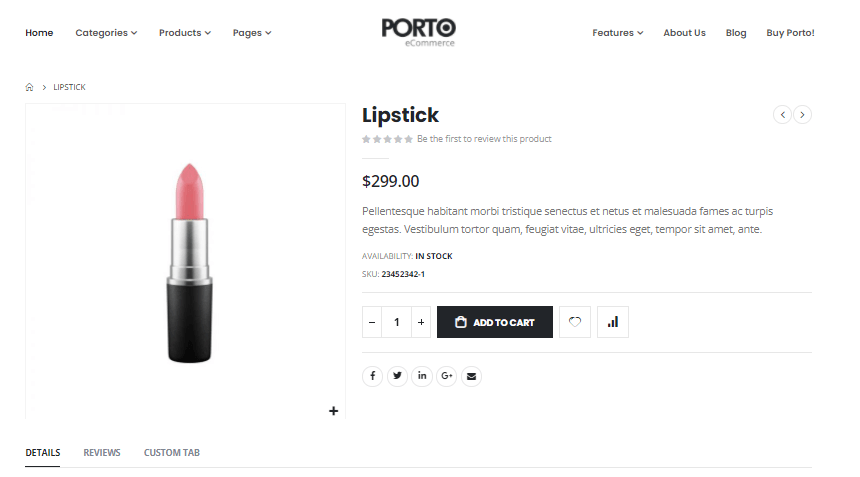This screenshot has width=860, height=477.
Task: Expand the Categories menu
Action: [x=106, y=33]
